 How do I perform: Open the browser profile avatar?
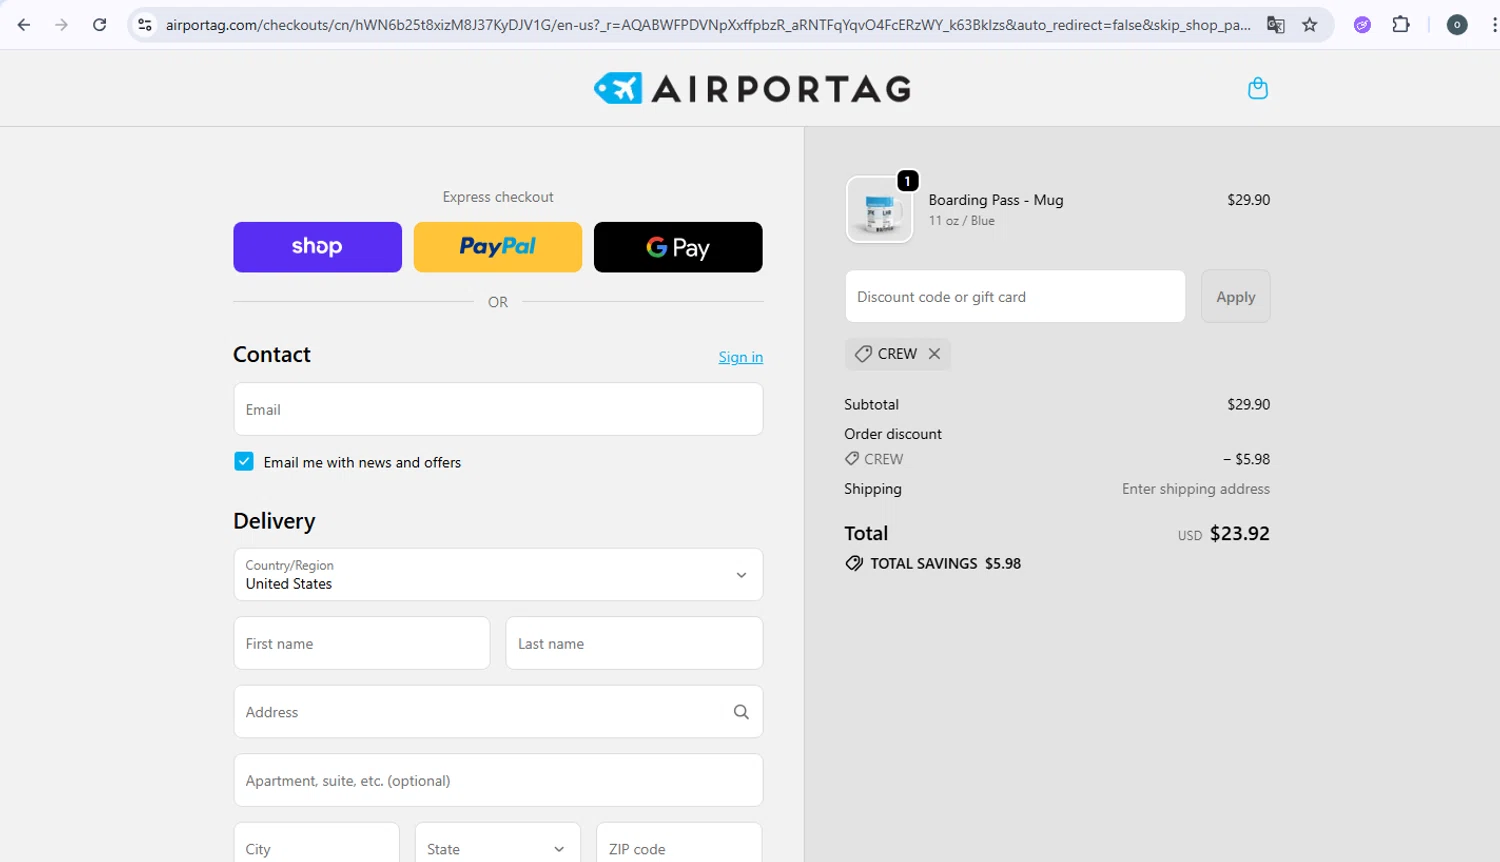click(x=1457, y=25)
